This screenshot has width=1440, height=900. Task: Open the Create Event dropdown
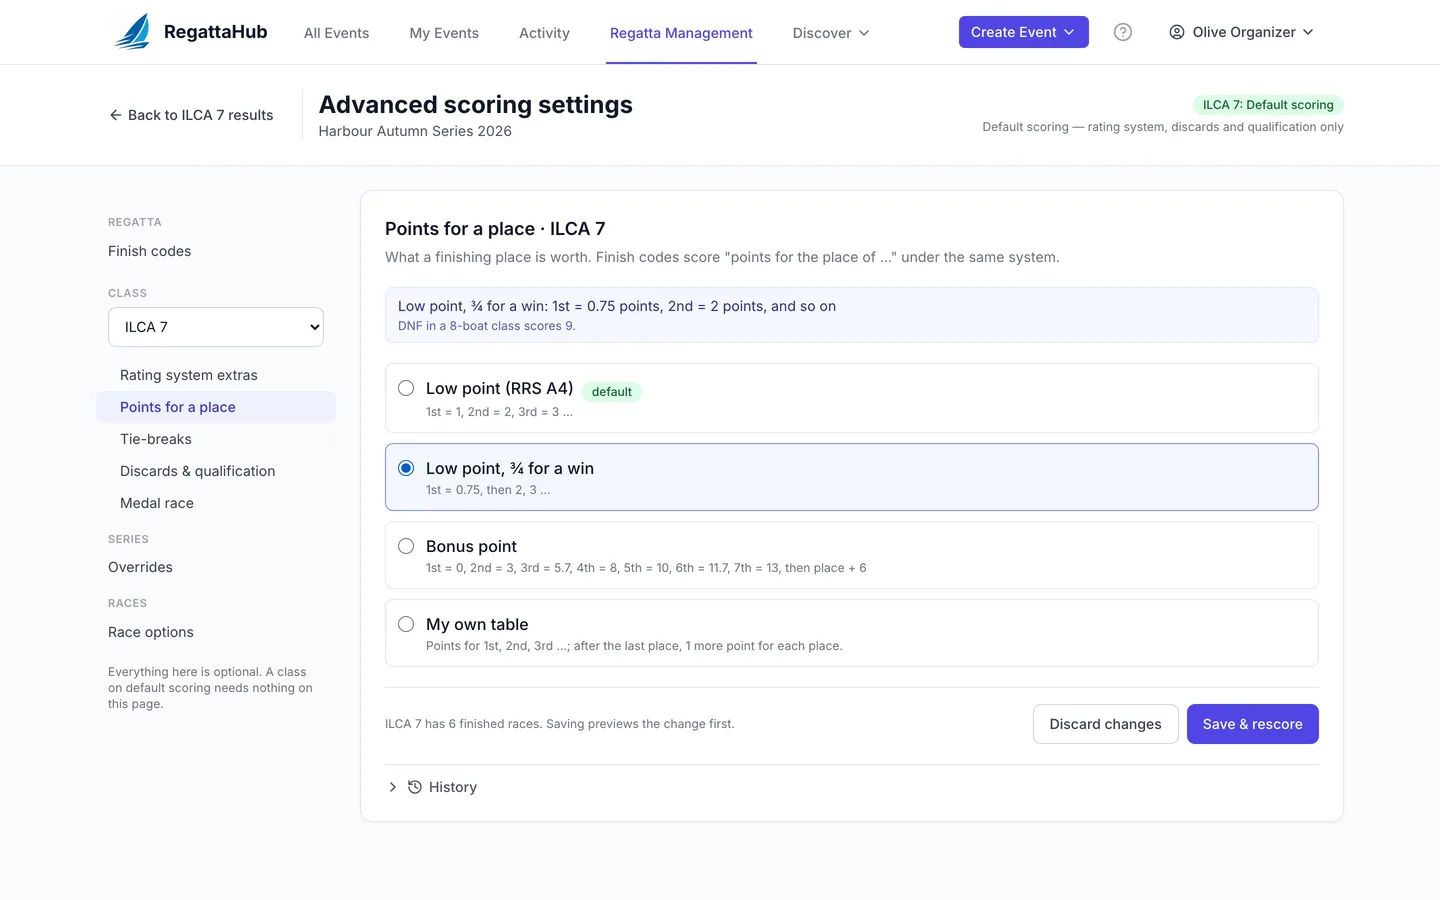1023,32
